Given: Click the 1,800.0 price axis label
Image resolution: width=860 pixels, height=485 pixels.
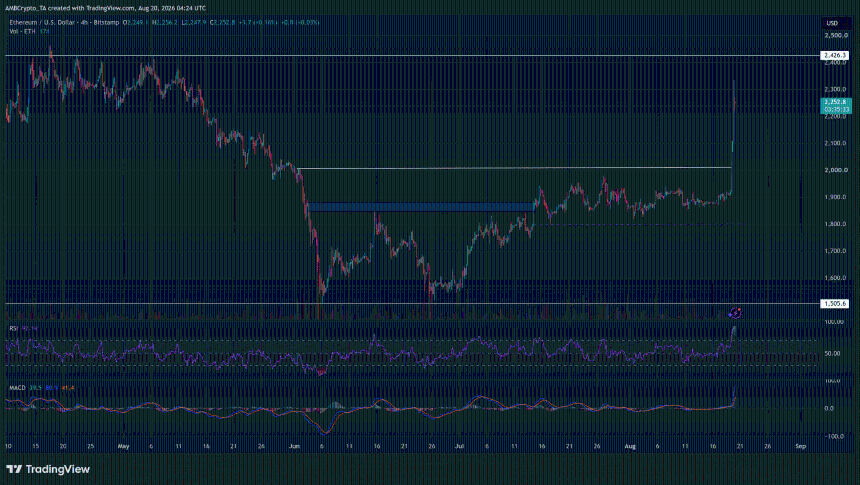Looking at the screenshot, I should pos(836,224).
